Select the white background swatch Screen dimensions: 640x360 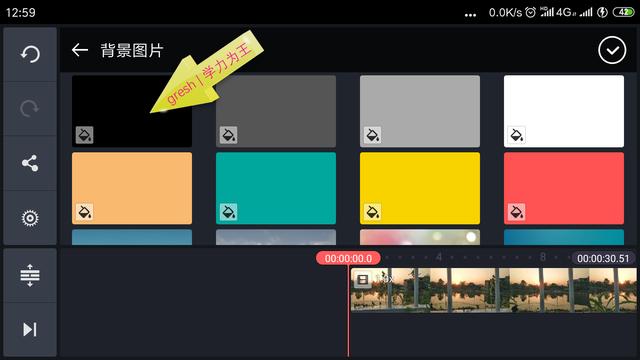564,111
